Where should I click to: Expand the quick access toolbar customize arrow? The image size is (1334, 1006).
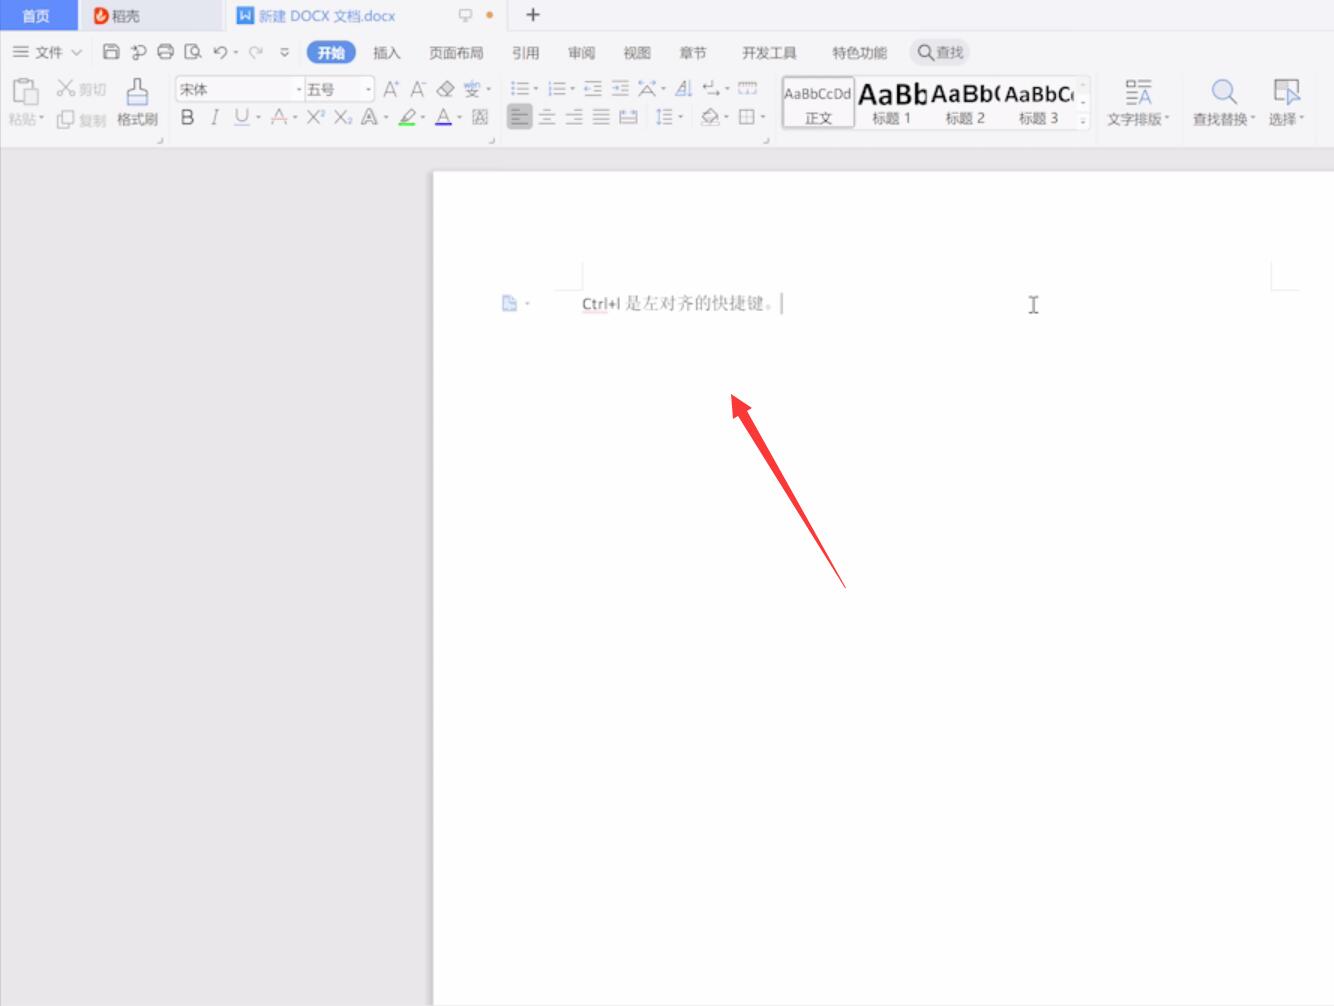point(285,52)
